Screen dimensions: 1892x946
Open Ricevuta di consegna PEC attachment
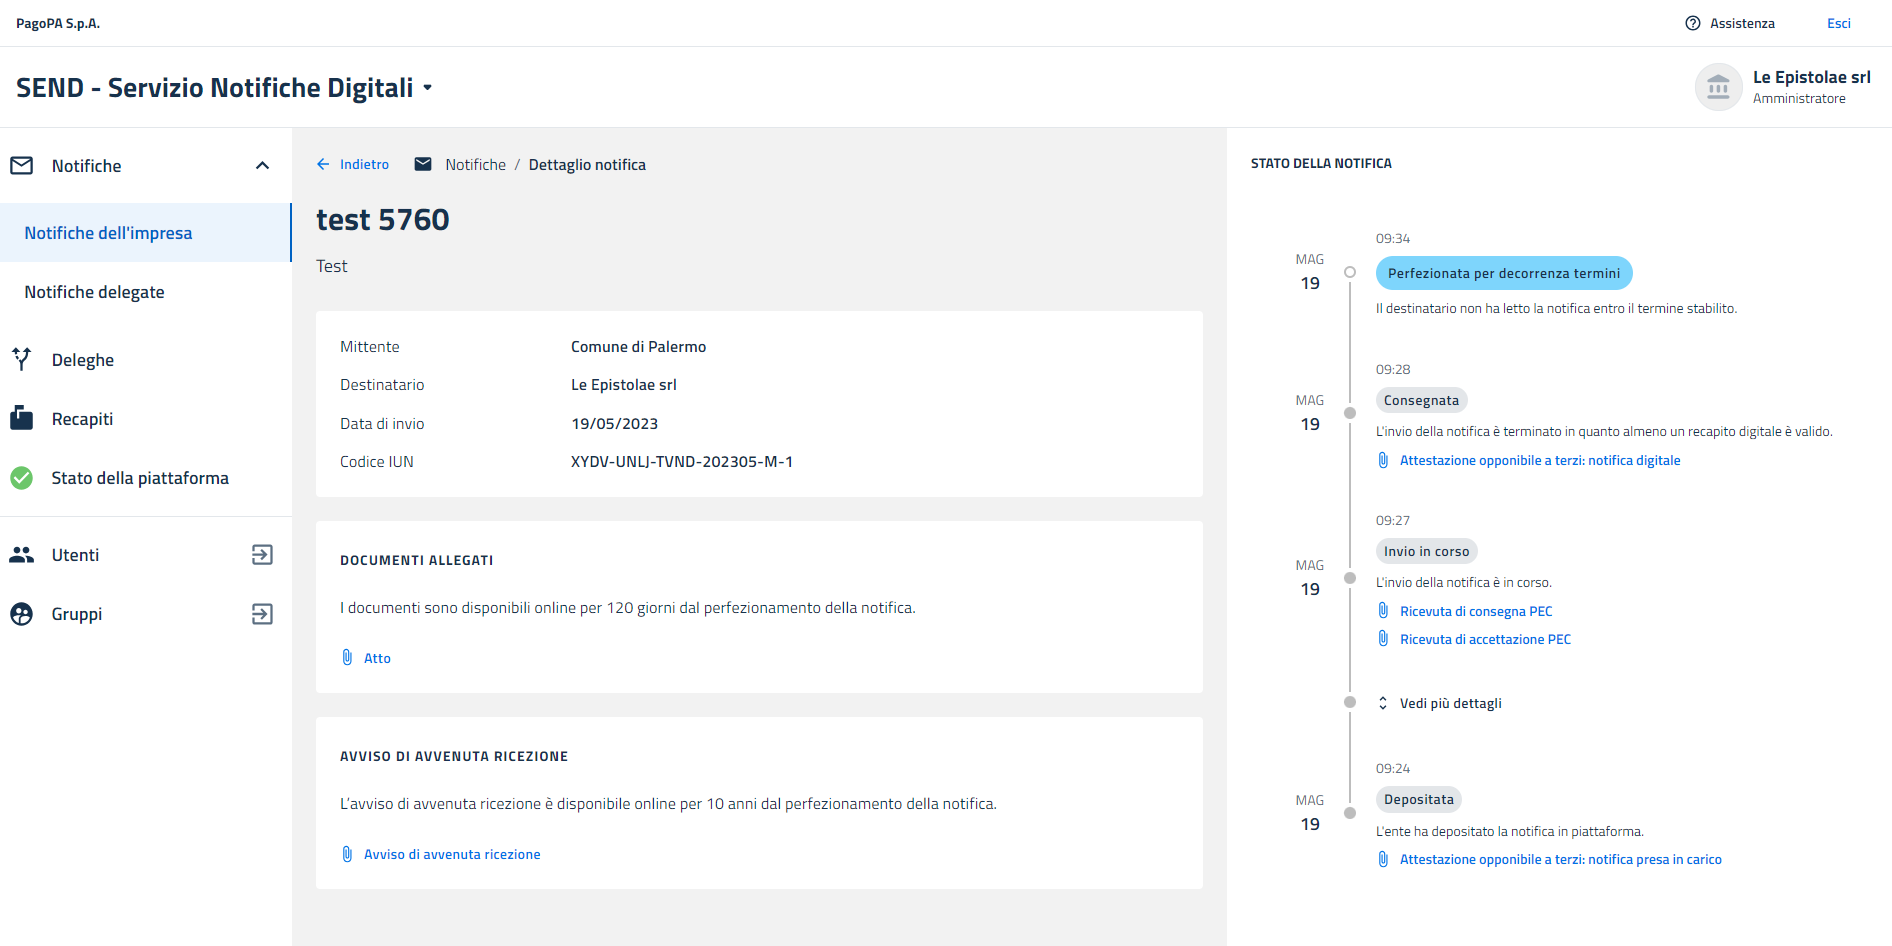coord(1475,611)
